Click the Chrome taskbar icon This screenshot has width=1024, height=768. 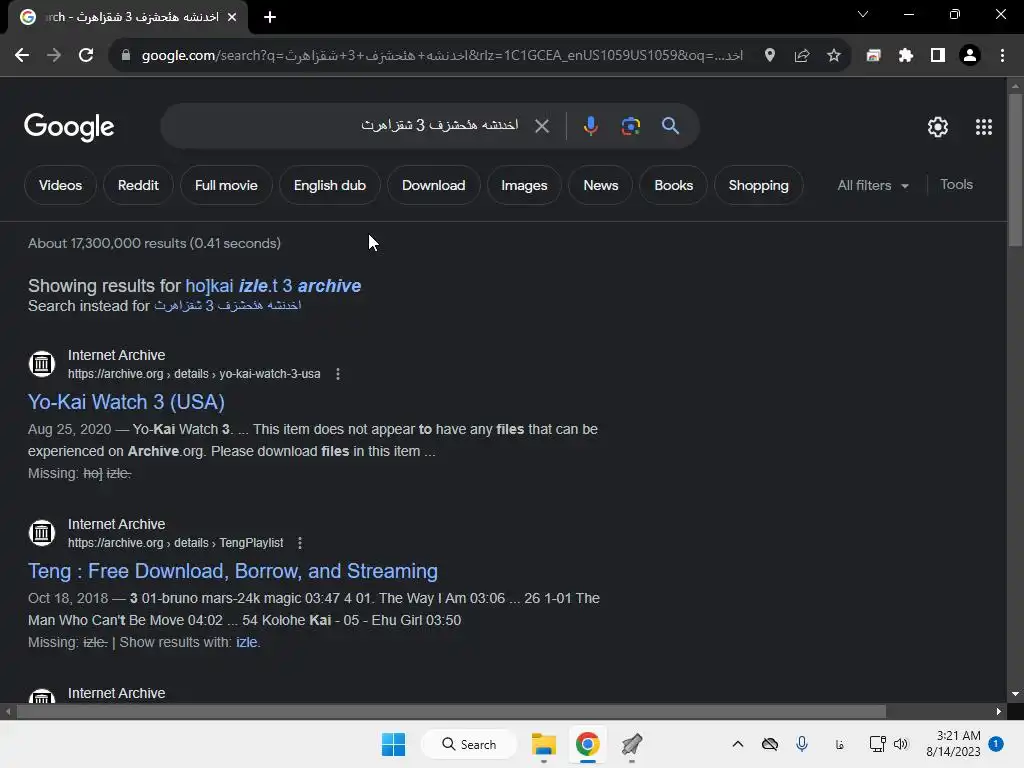(587, 744)
